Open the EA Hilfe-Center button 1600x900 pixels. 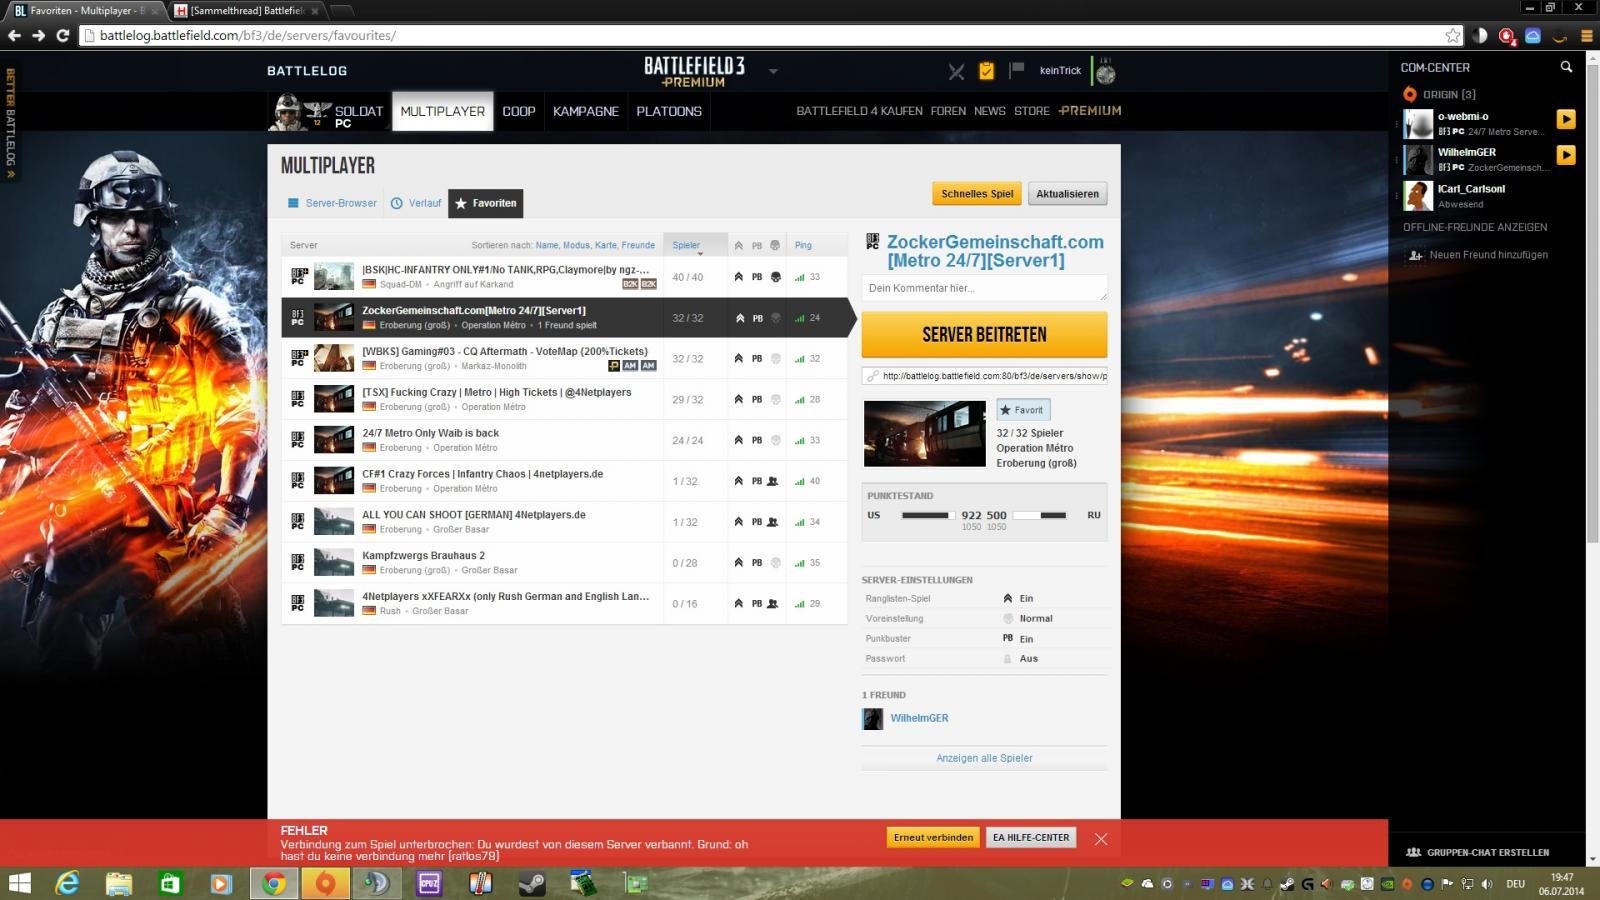[x=1031, y=838]
